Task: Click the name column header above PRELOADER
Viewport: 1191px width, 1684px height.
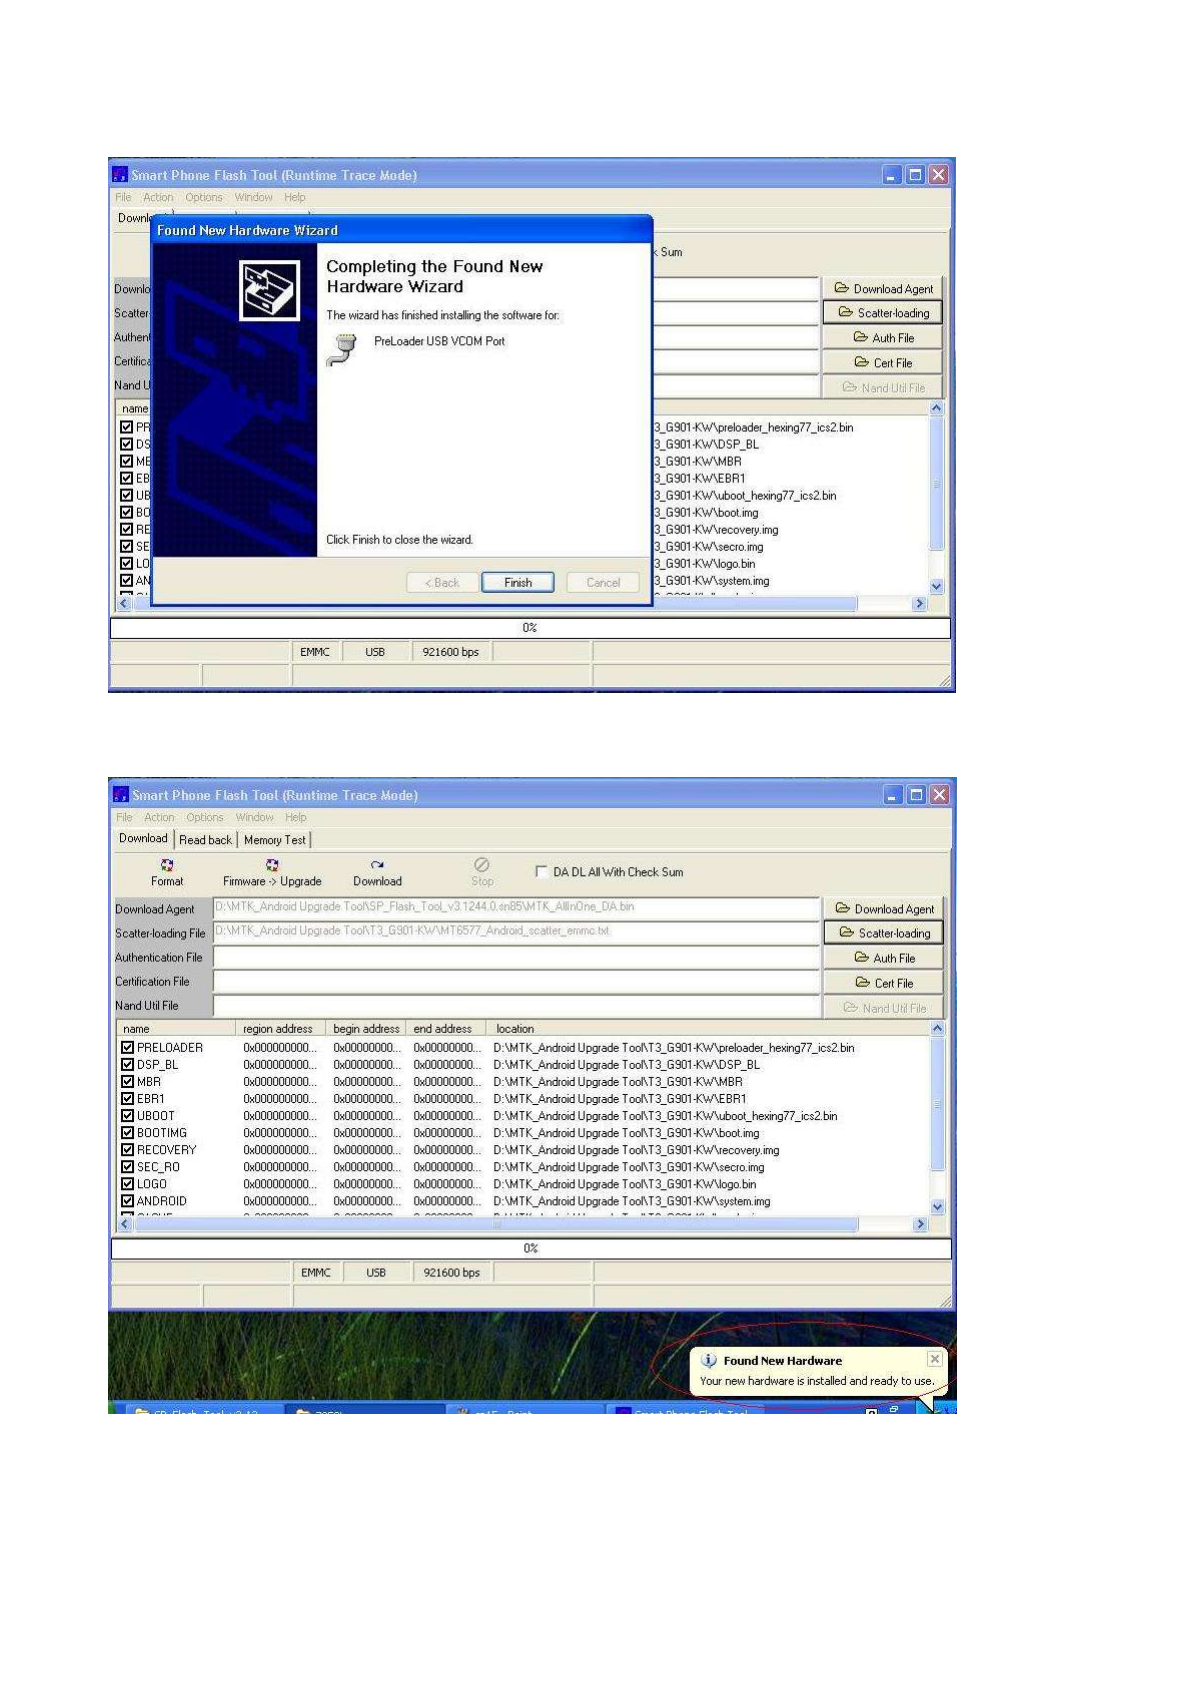Action: click(175, 1028)
